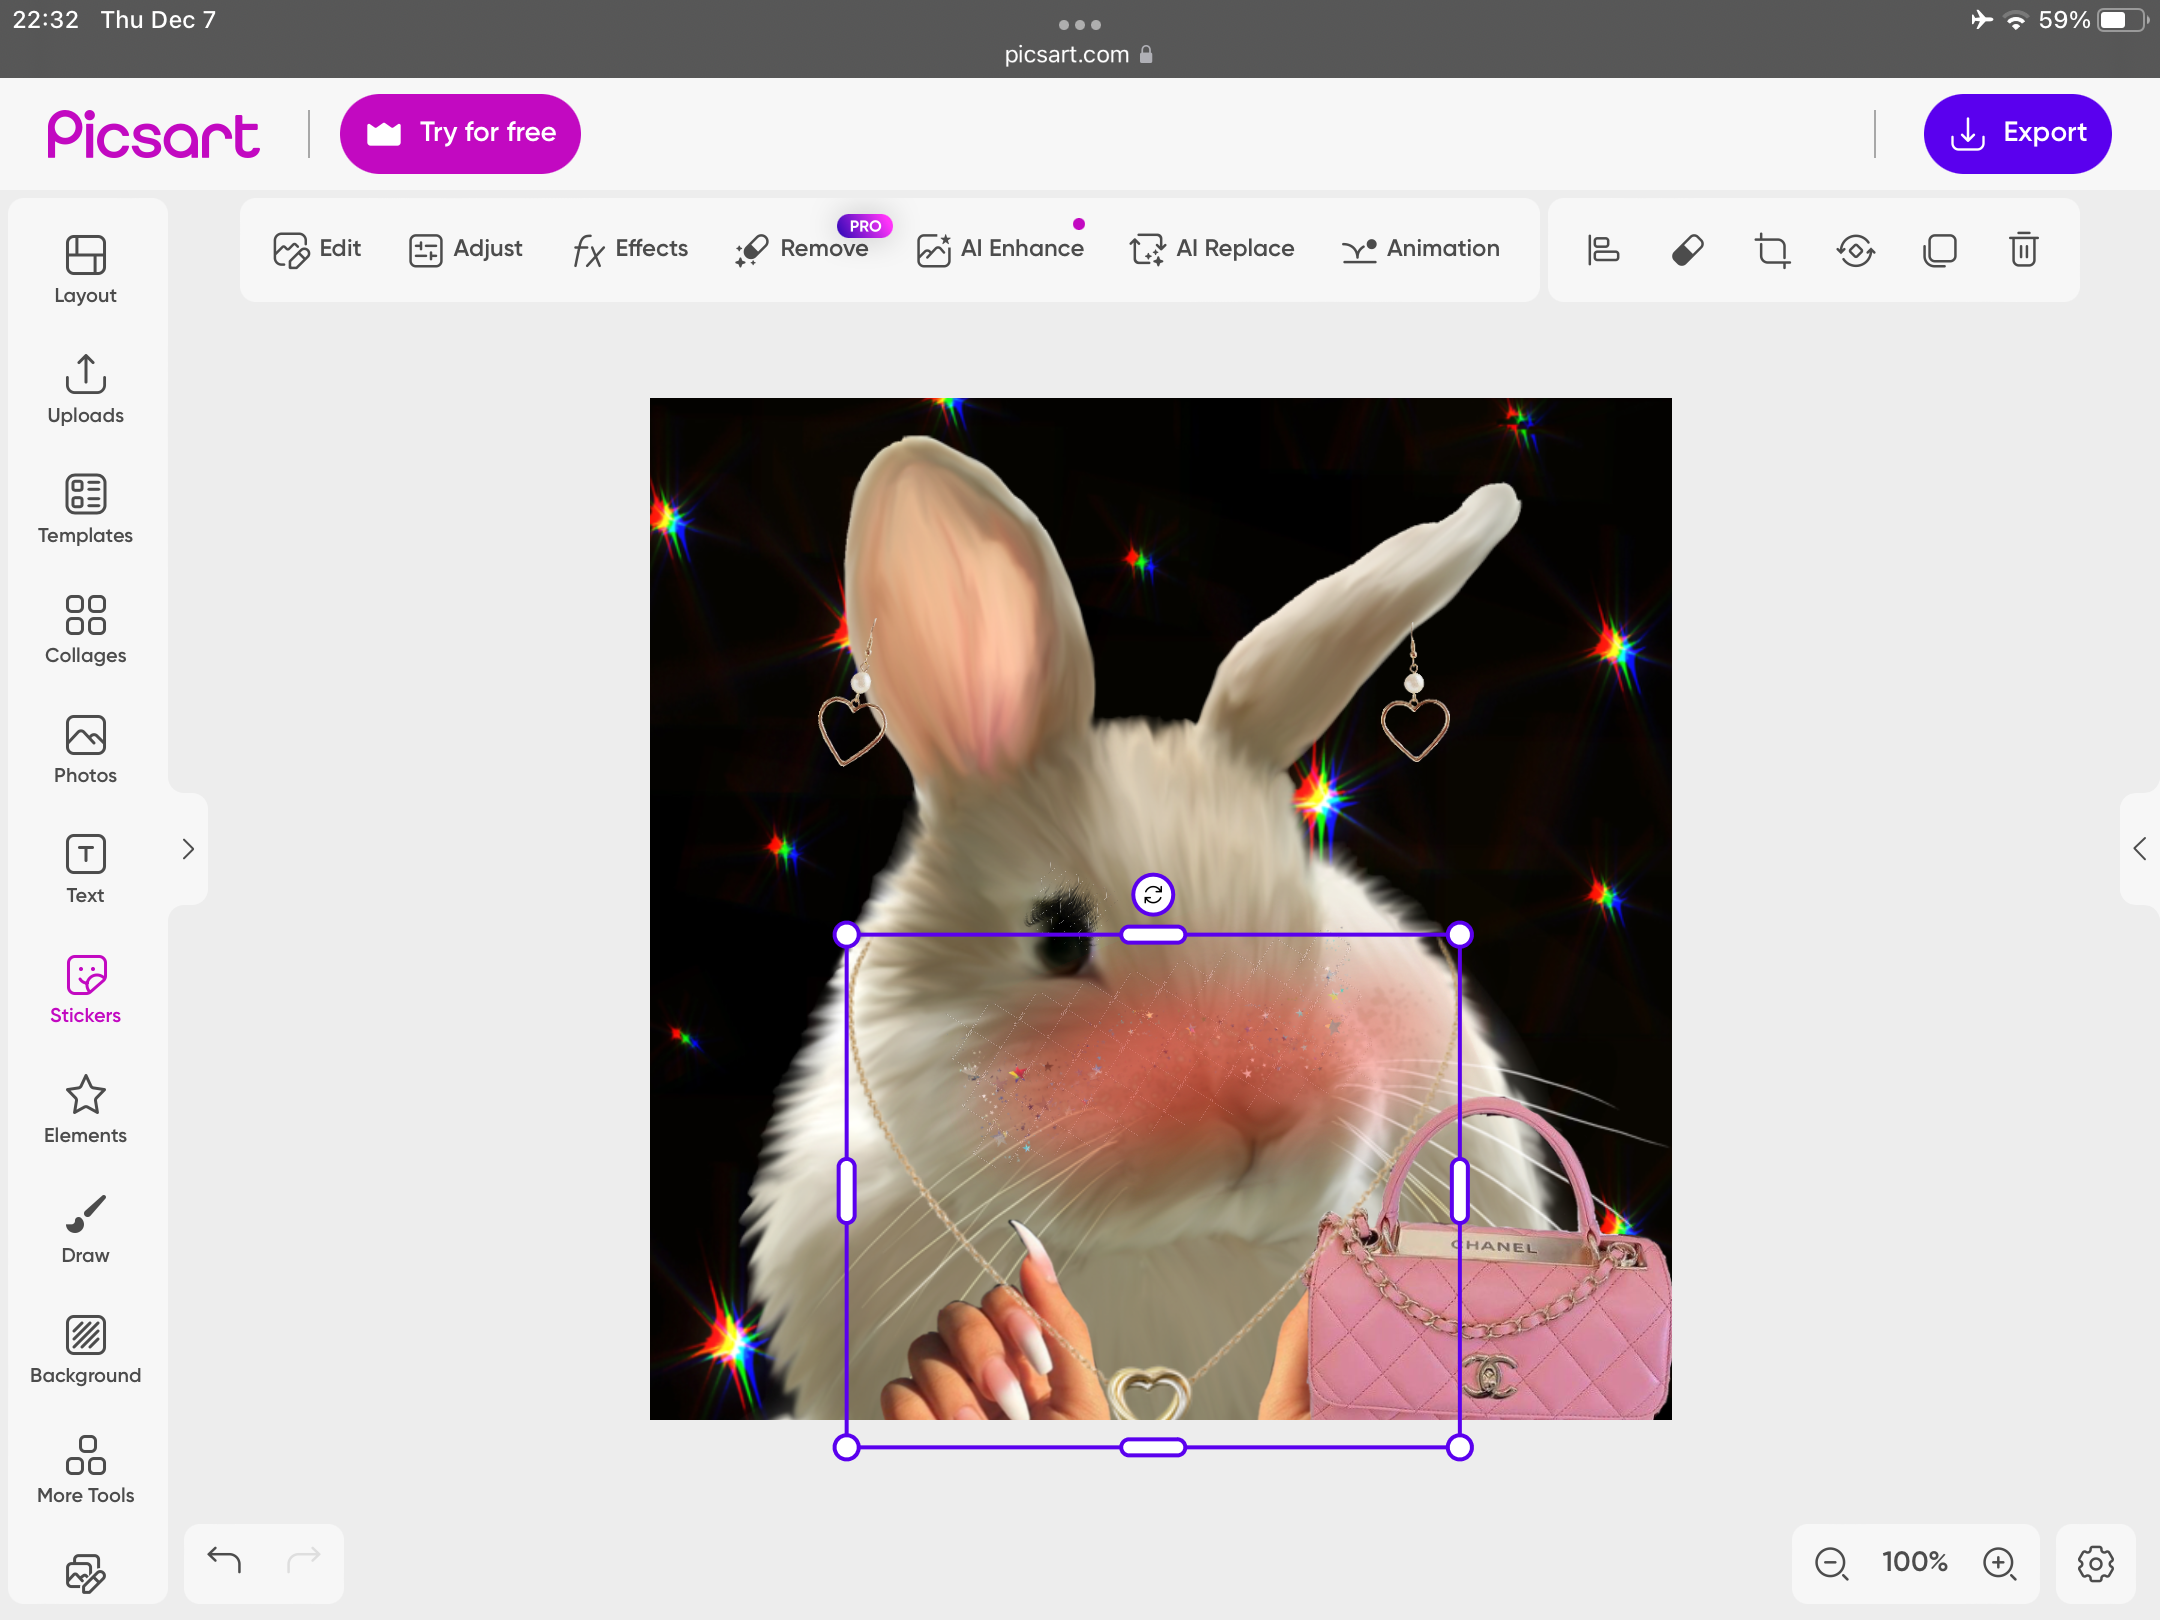Open the Animation tool
This screenshot has height=1620, width=2160.
[x=1420, y=249]
